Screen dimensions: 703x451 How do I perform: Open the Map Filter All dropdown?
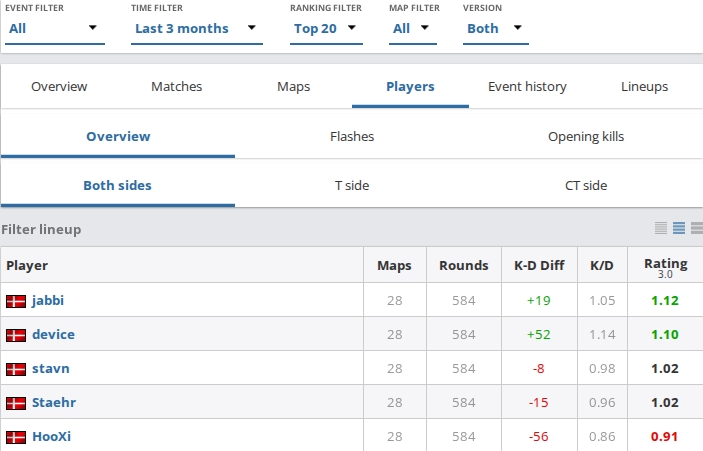coord(413,29)
